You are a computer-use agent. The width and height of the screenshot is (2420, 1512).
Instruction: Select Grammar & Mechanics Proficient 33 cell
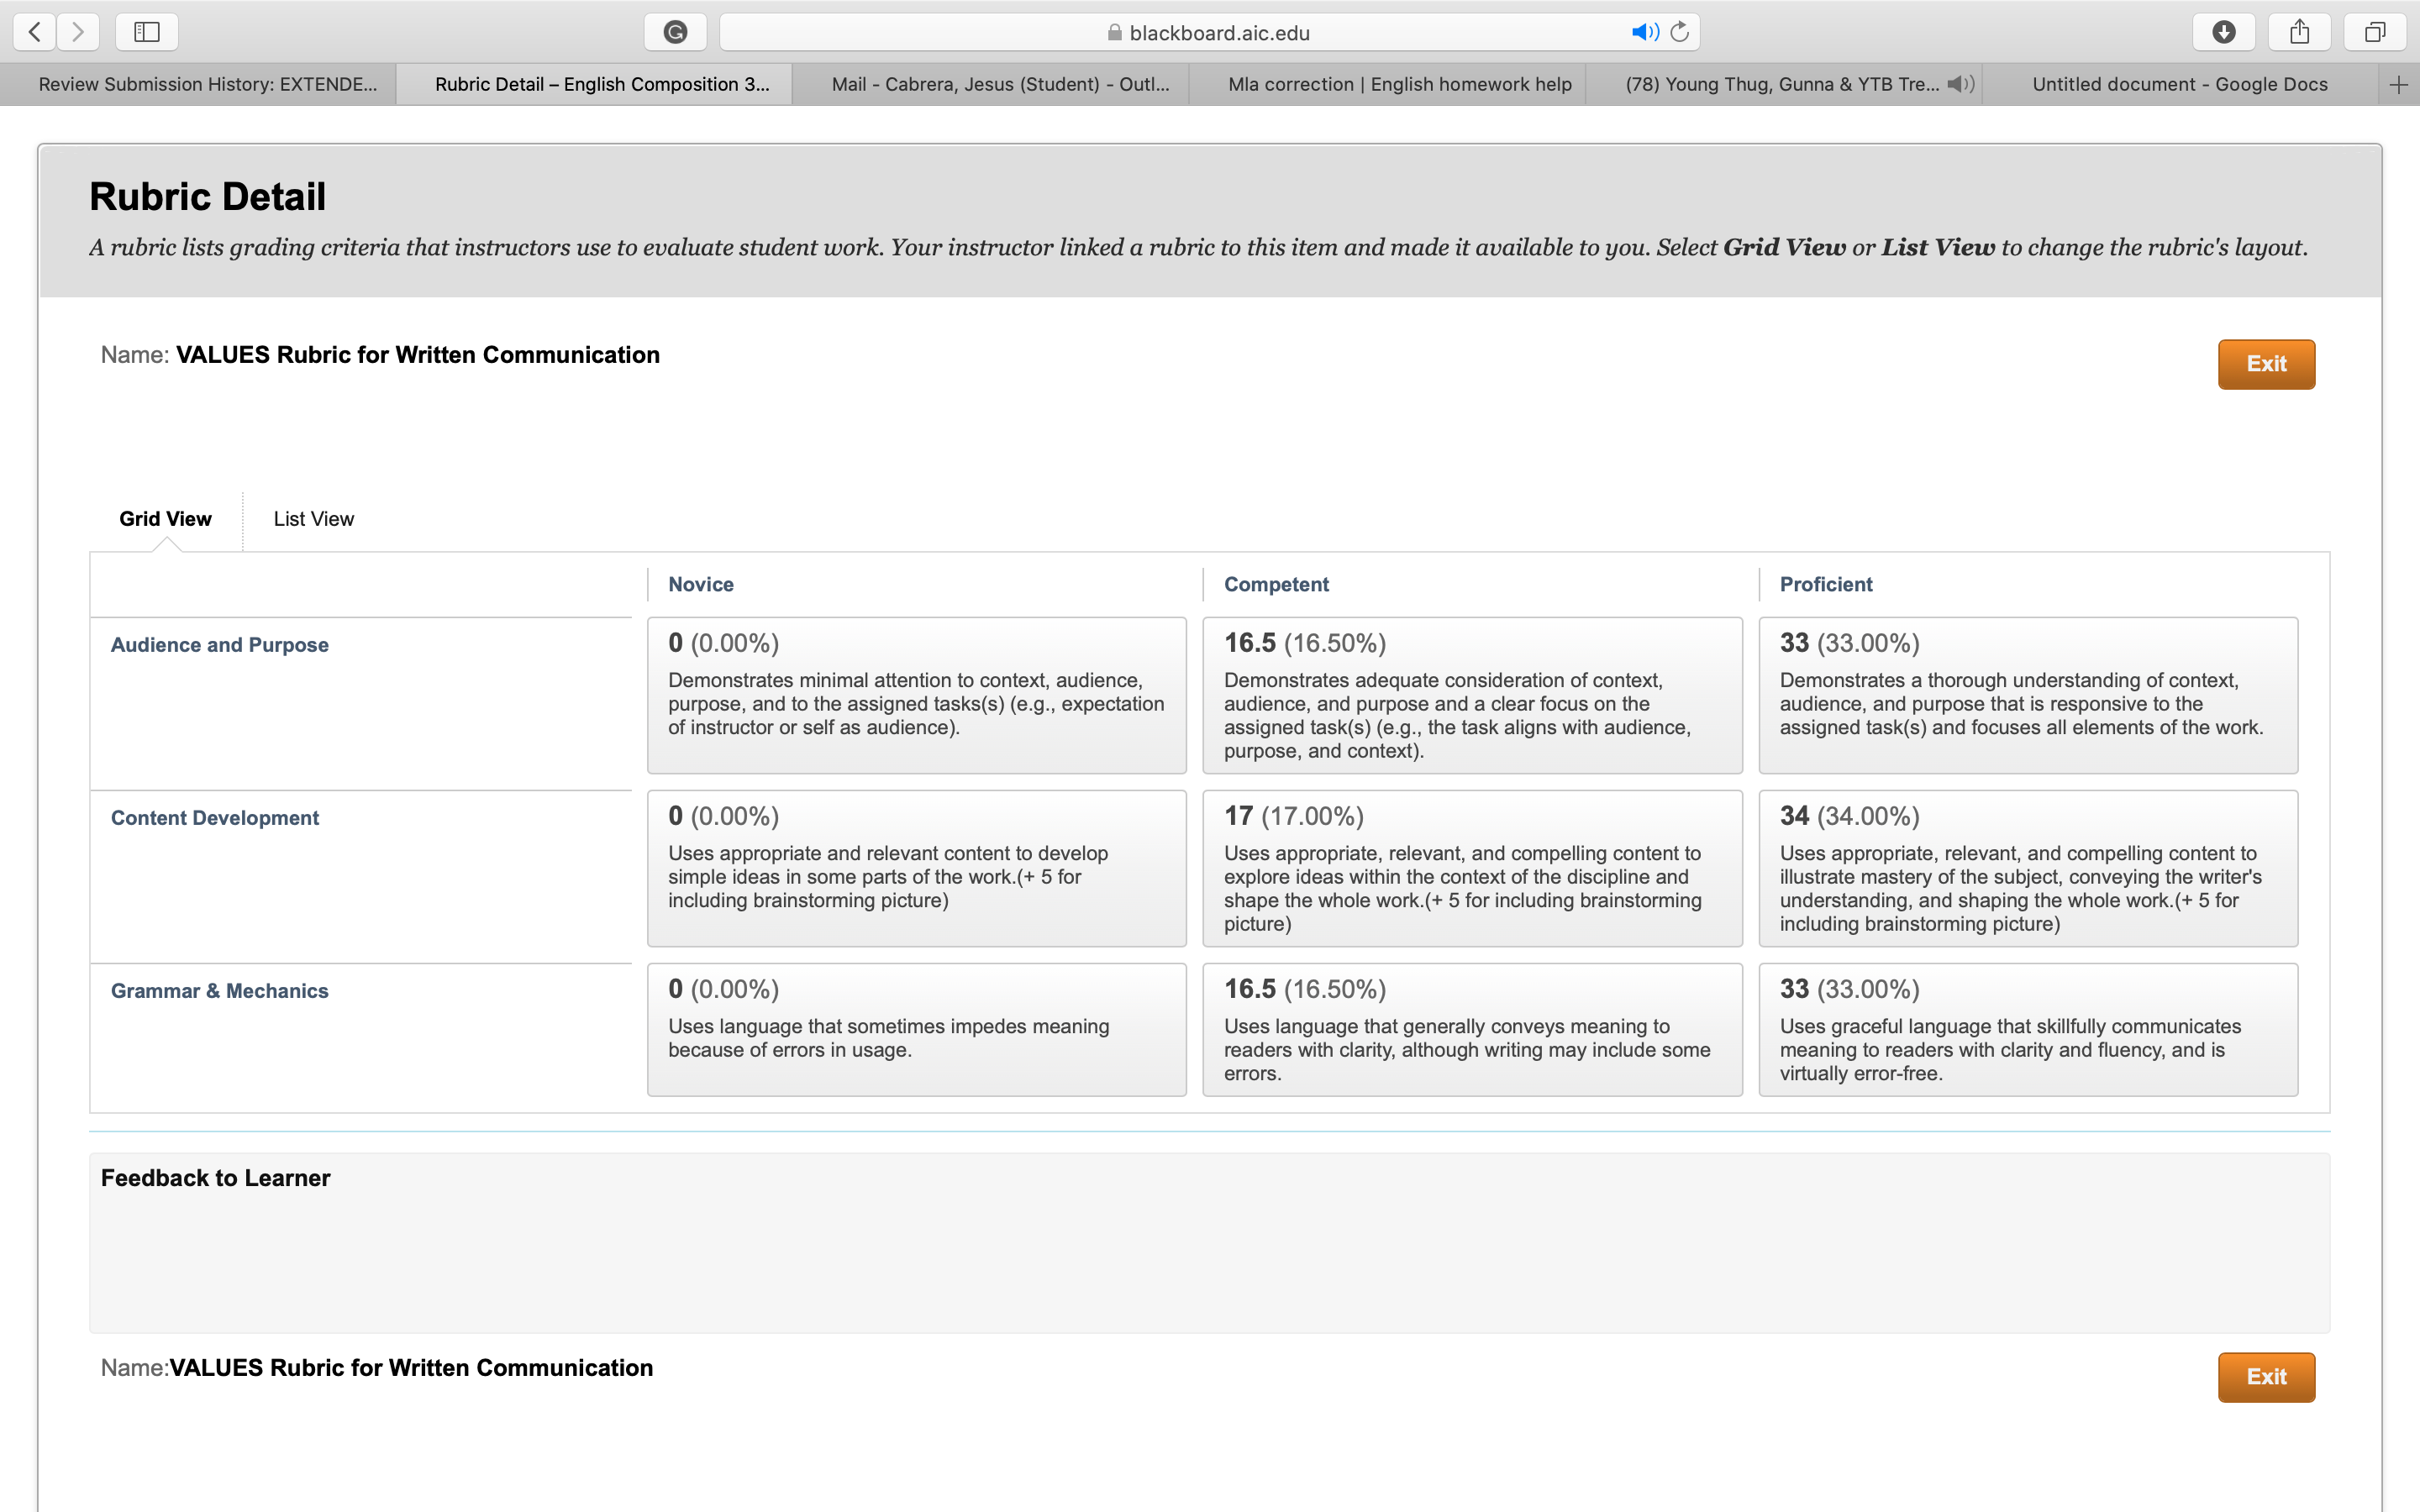[x=2028, y=1030]
